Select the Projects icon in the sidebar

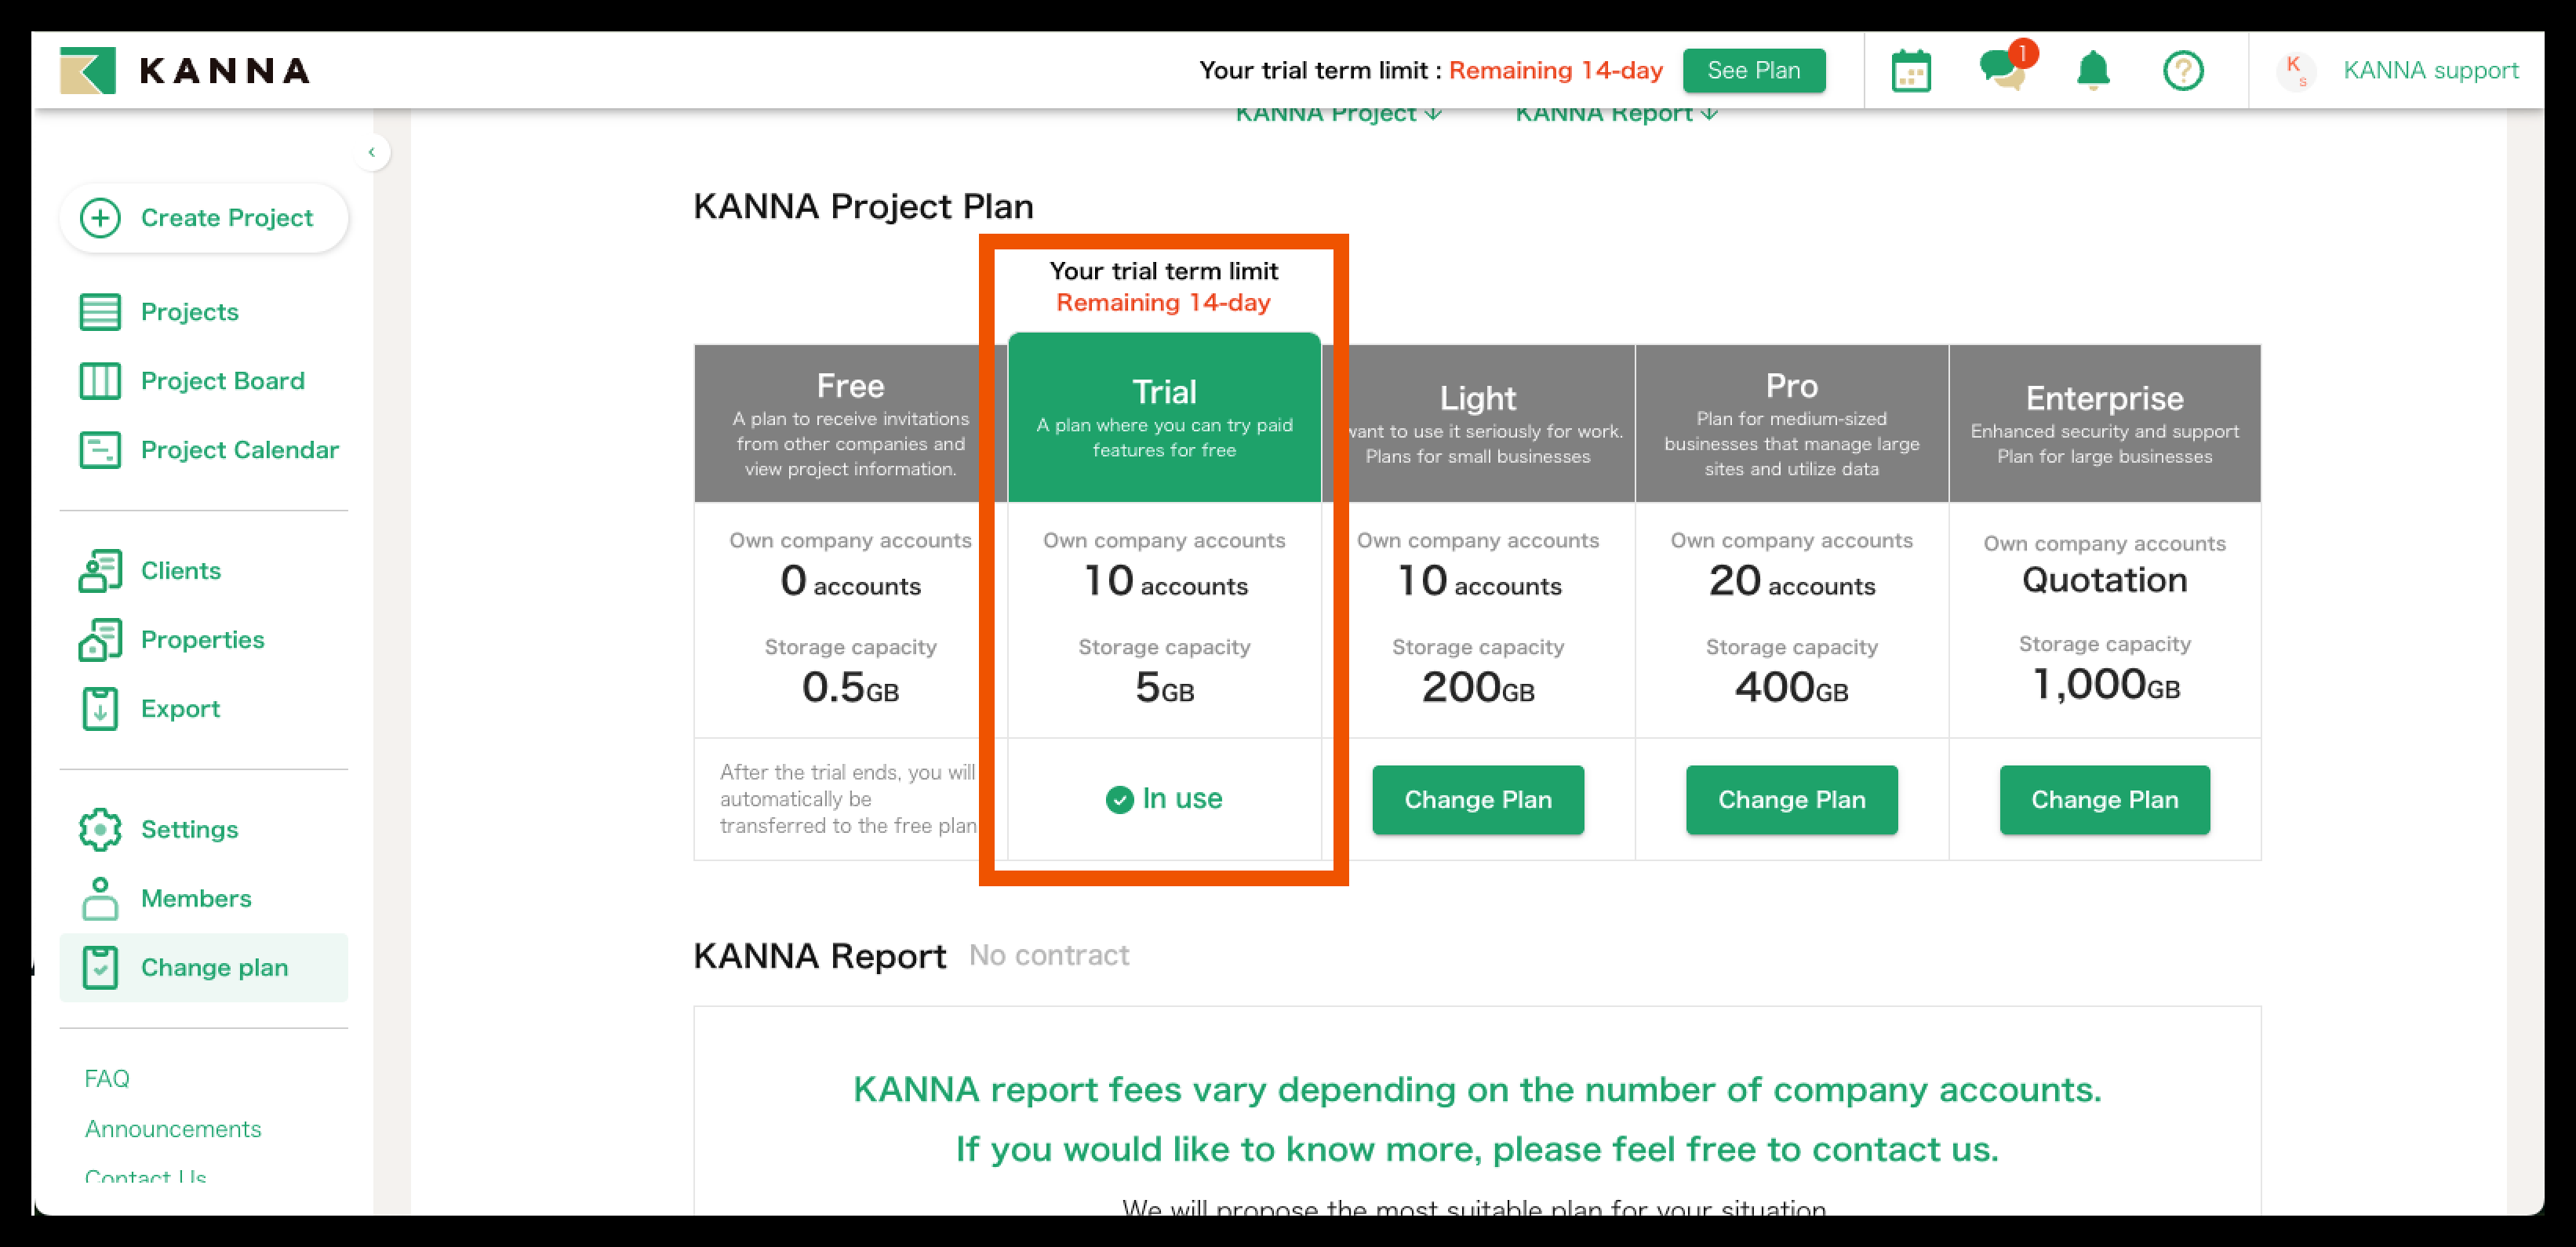pos(101,311)
